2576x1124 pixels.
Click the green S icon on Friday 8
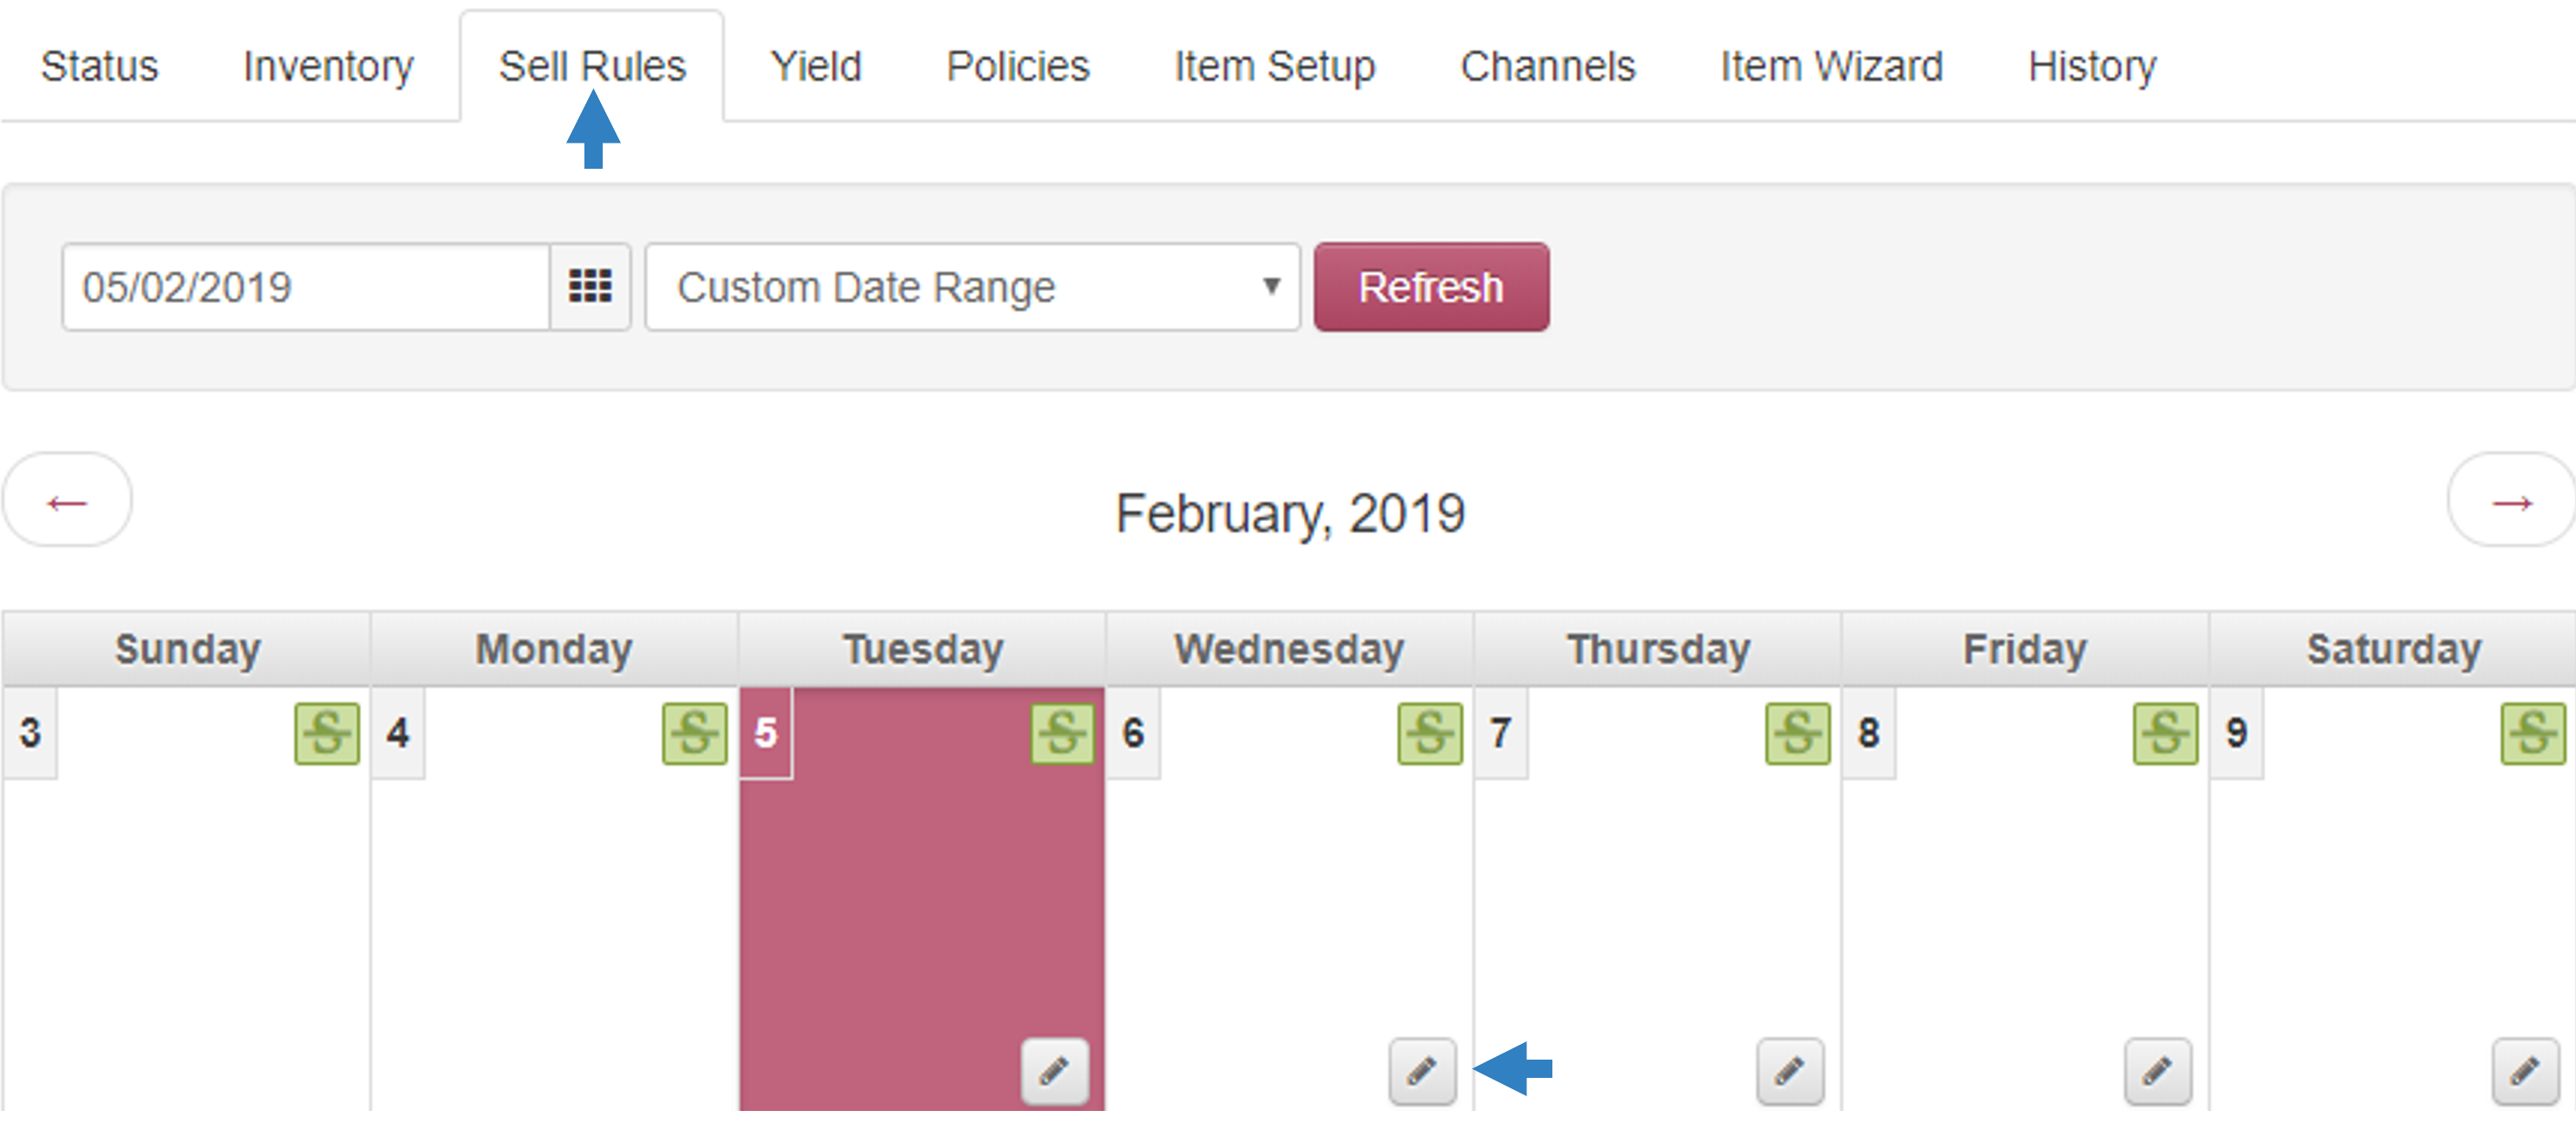coord(2166,733)
